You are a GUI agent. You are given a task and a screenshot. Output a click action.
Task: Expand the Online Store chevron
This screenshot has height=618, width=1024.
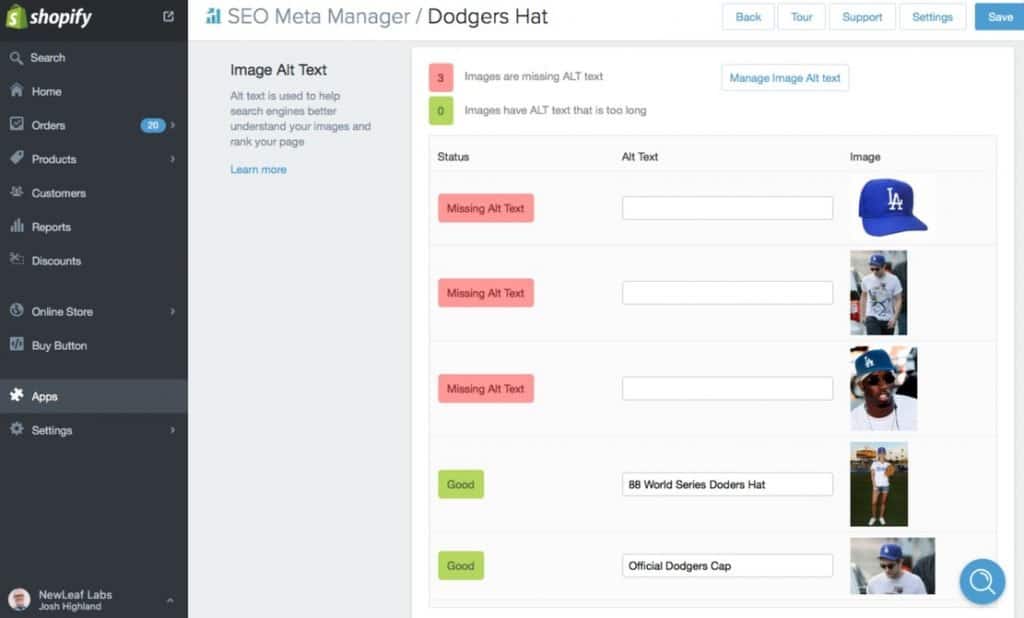tap(173, 311)
